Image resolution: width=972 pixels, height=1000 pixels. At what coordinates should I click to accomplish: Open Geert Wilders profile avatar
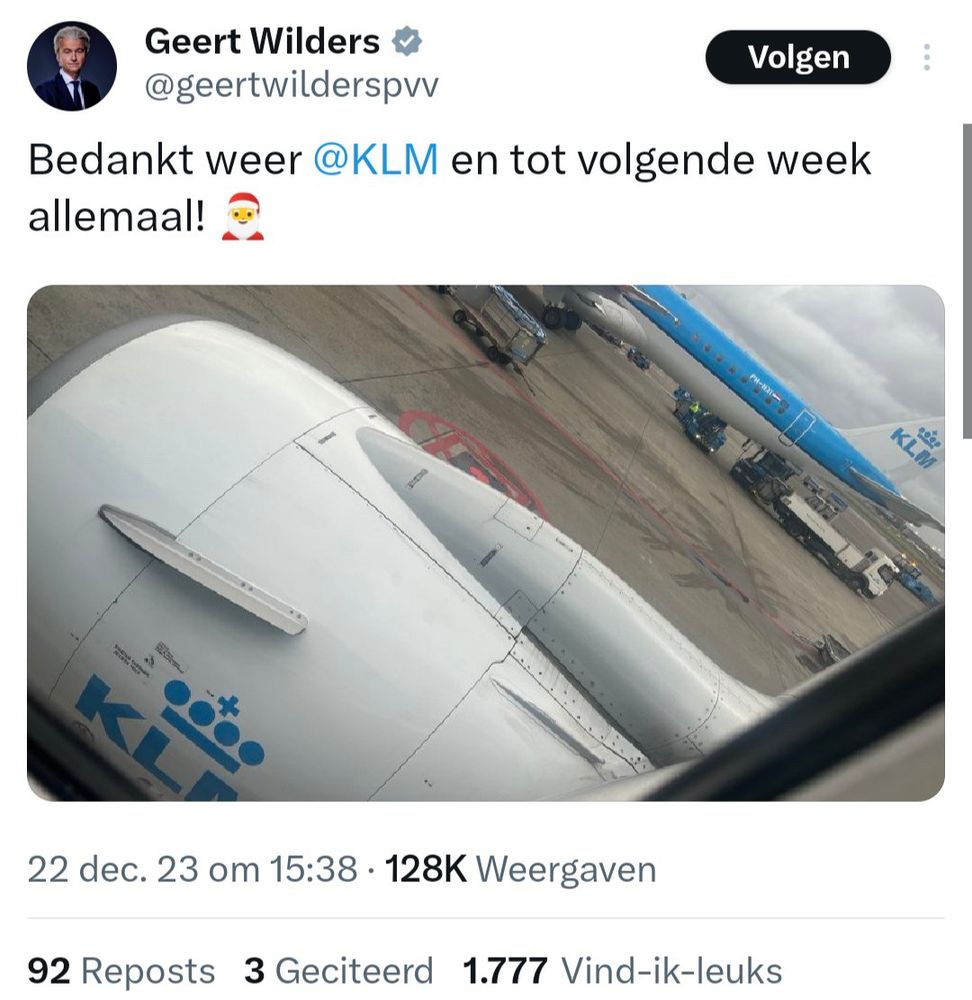[x=72, y=66]
